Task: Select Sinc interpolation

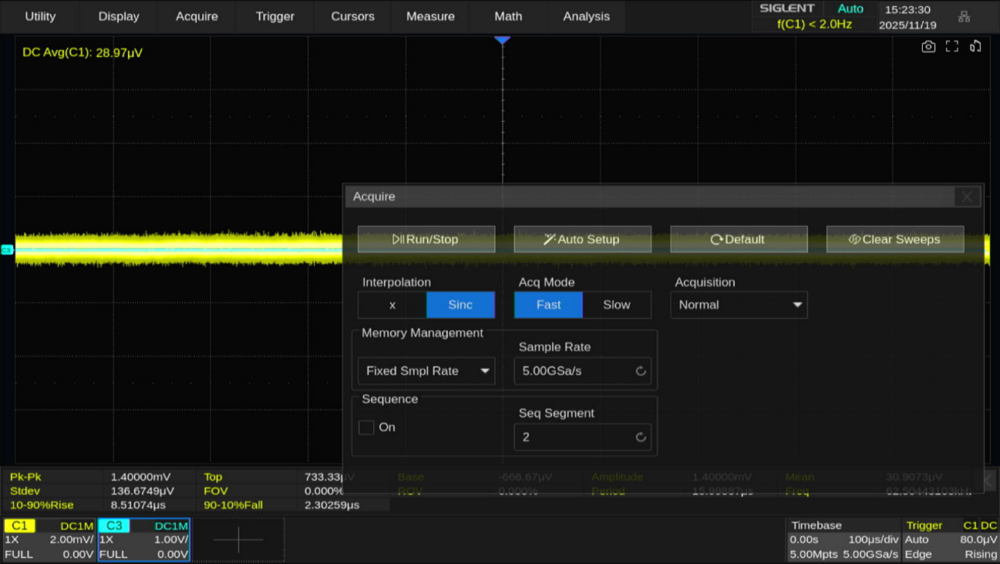Action: [x=460, y=305]
